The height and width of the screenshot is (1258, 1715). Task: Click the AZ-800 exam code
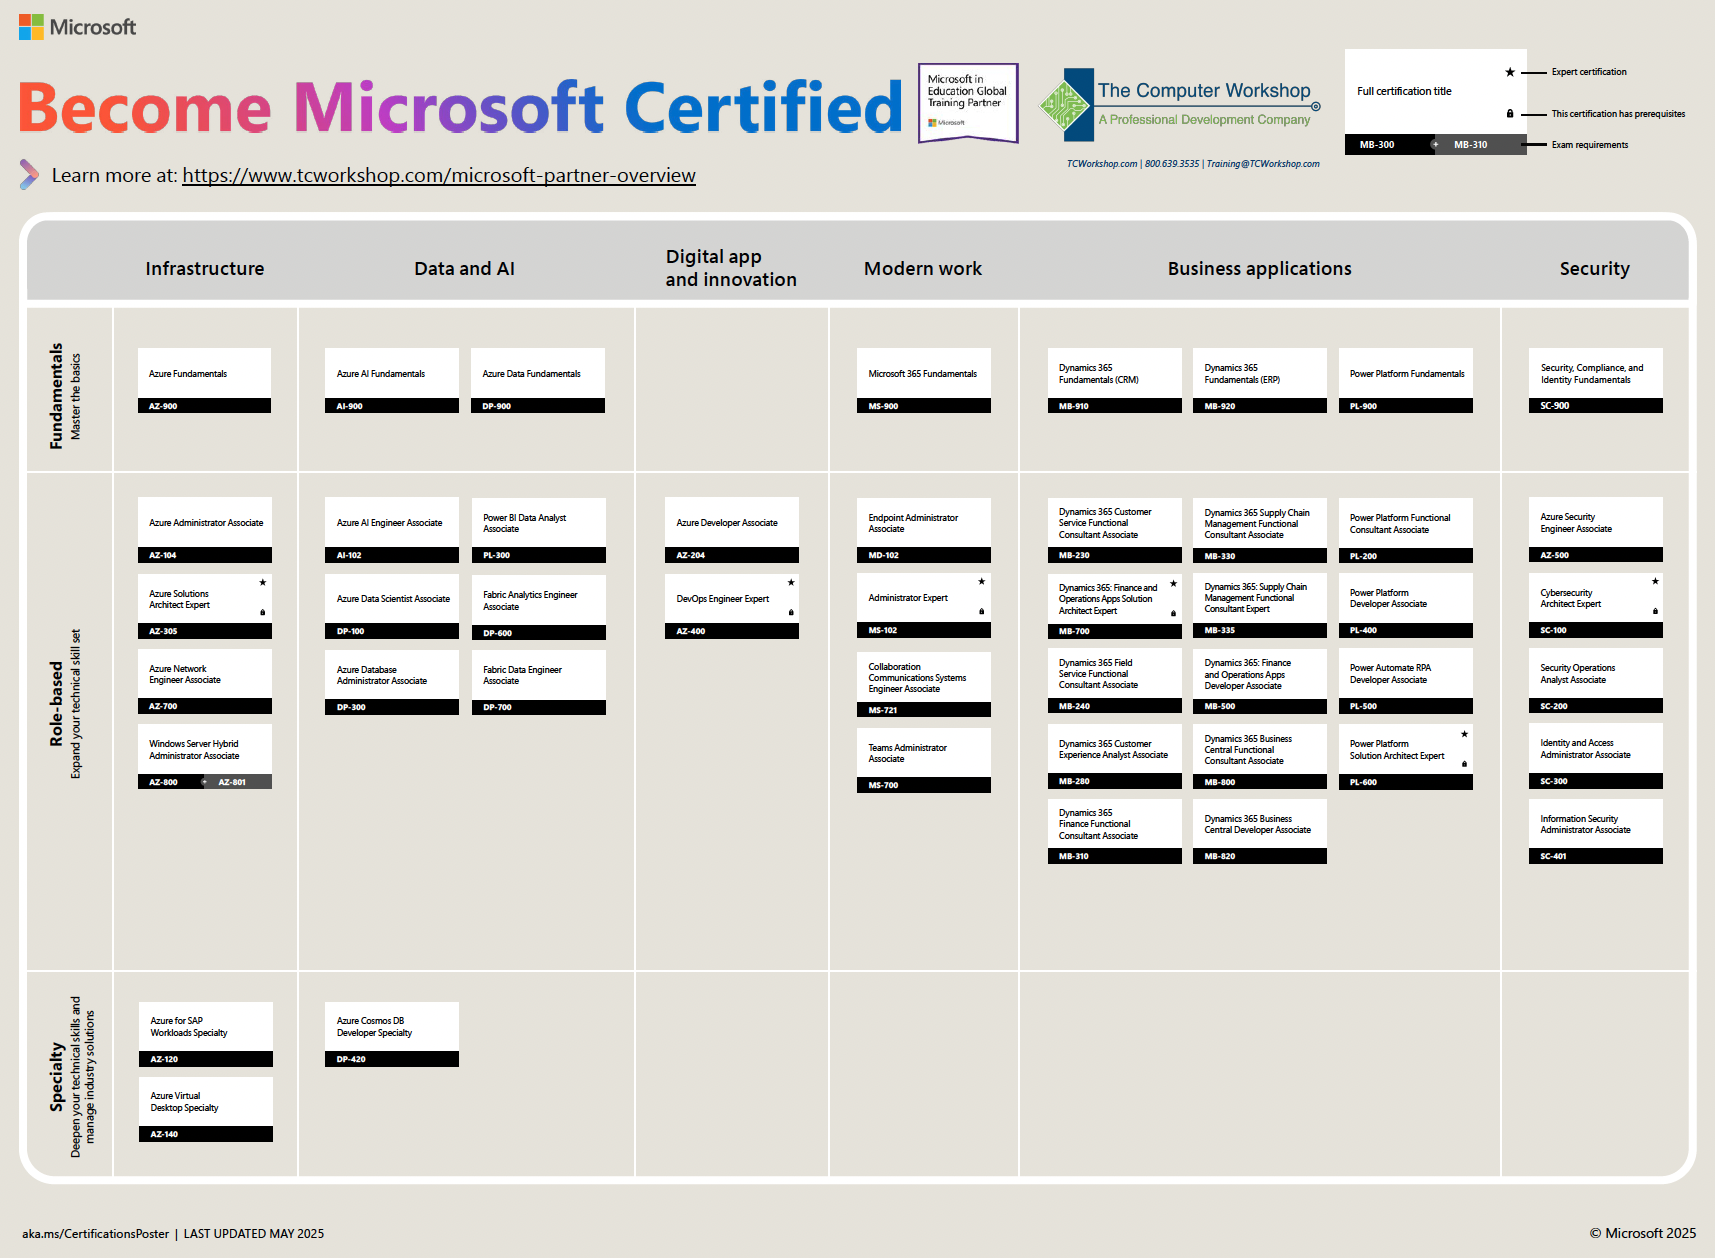click(164, 782)
